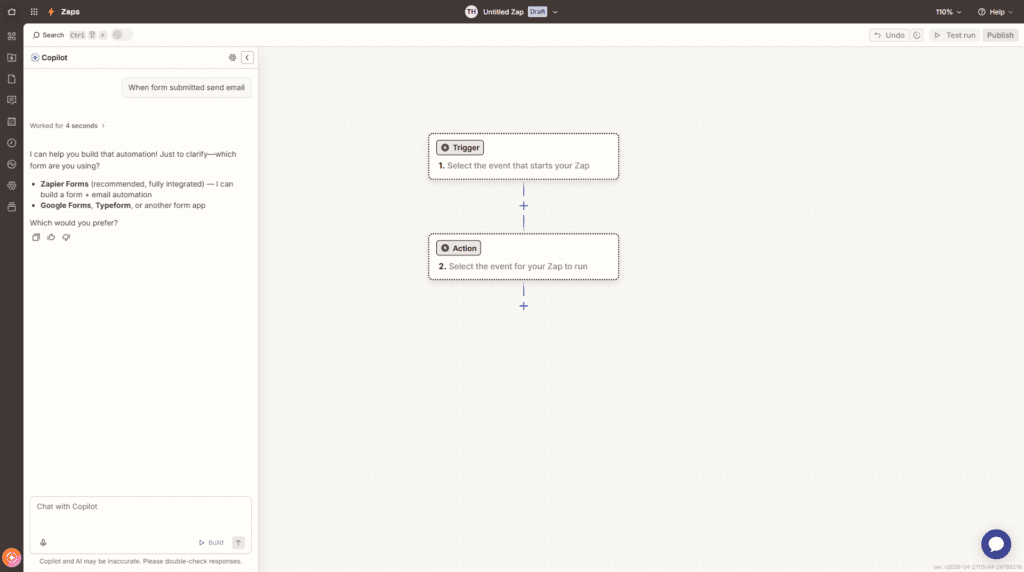
Task: Open the 110% zoom dropdown
Action: [948, 12]
